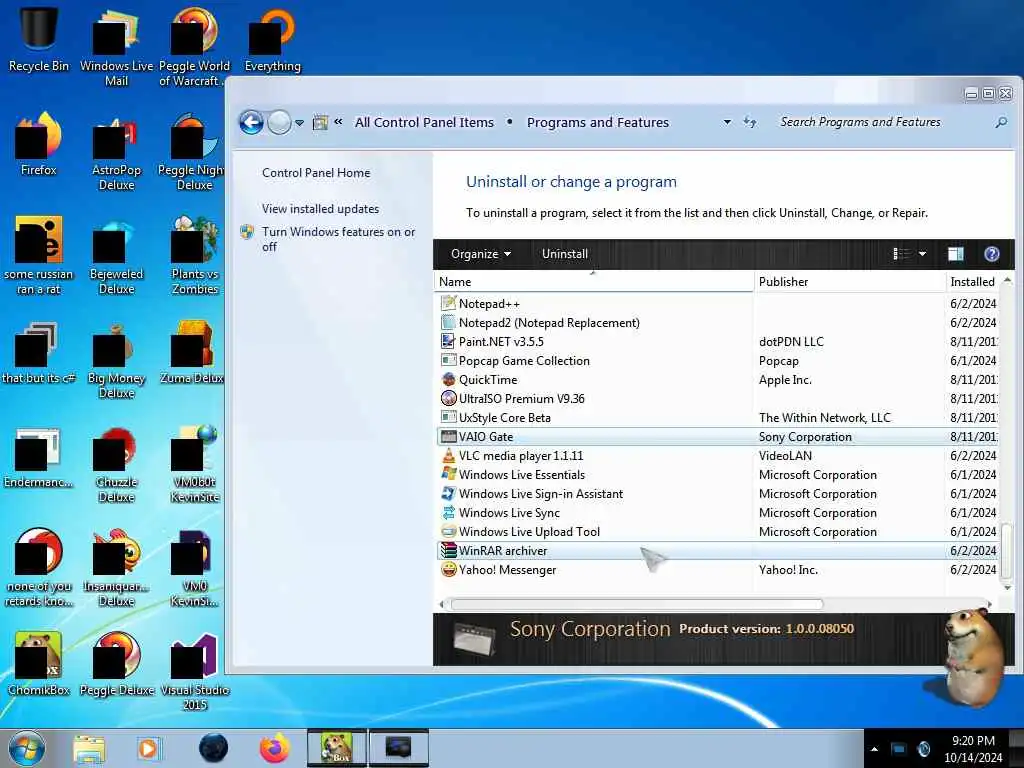The width and height of the screenshot is (1024, 768).
Task: Launch Everything desktop shortcut
Action: [272, 39]
